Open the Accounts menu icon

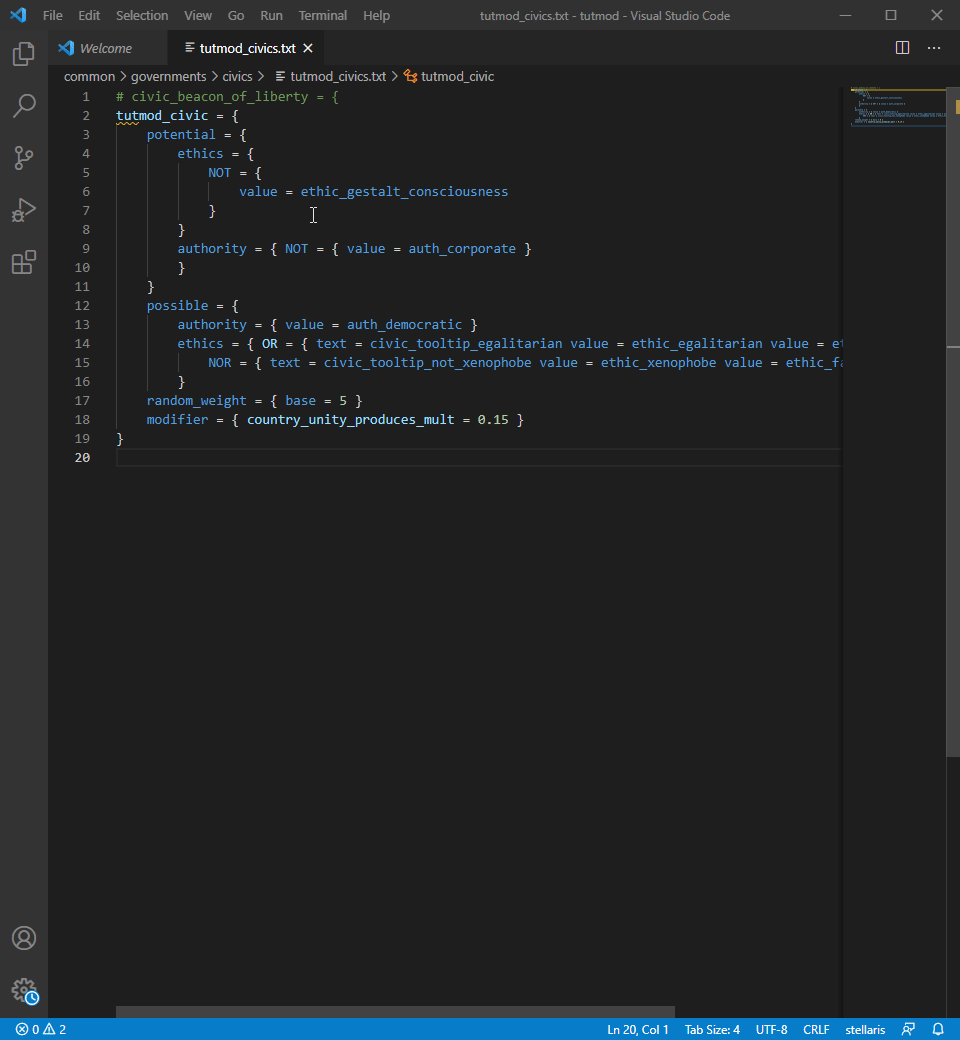click(x=24, y=938)
